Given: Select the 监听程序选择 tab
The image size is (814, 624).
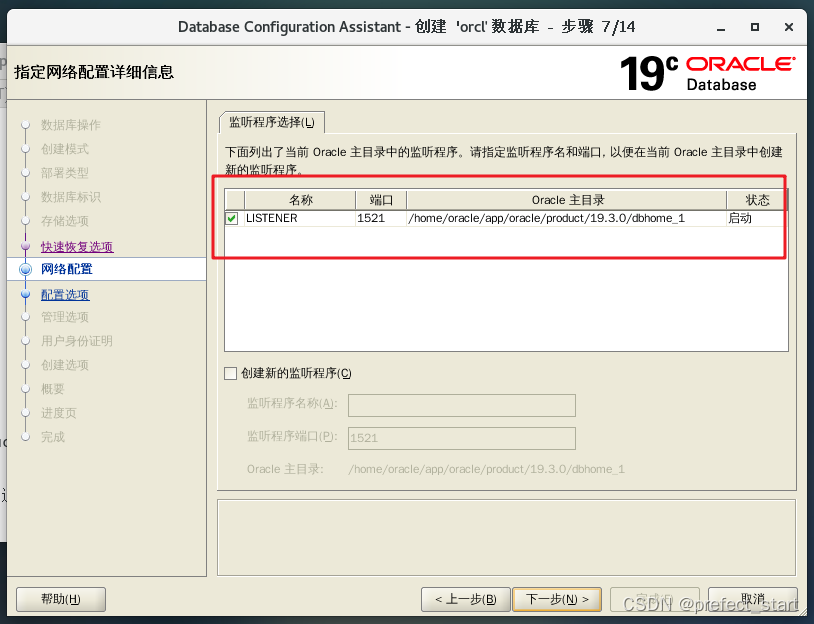Looking at the screenshot, I should (272, 123).
